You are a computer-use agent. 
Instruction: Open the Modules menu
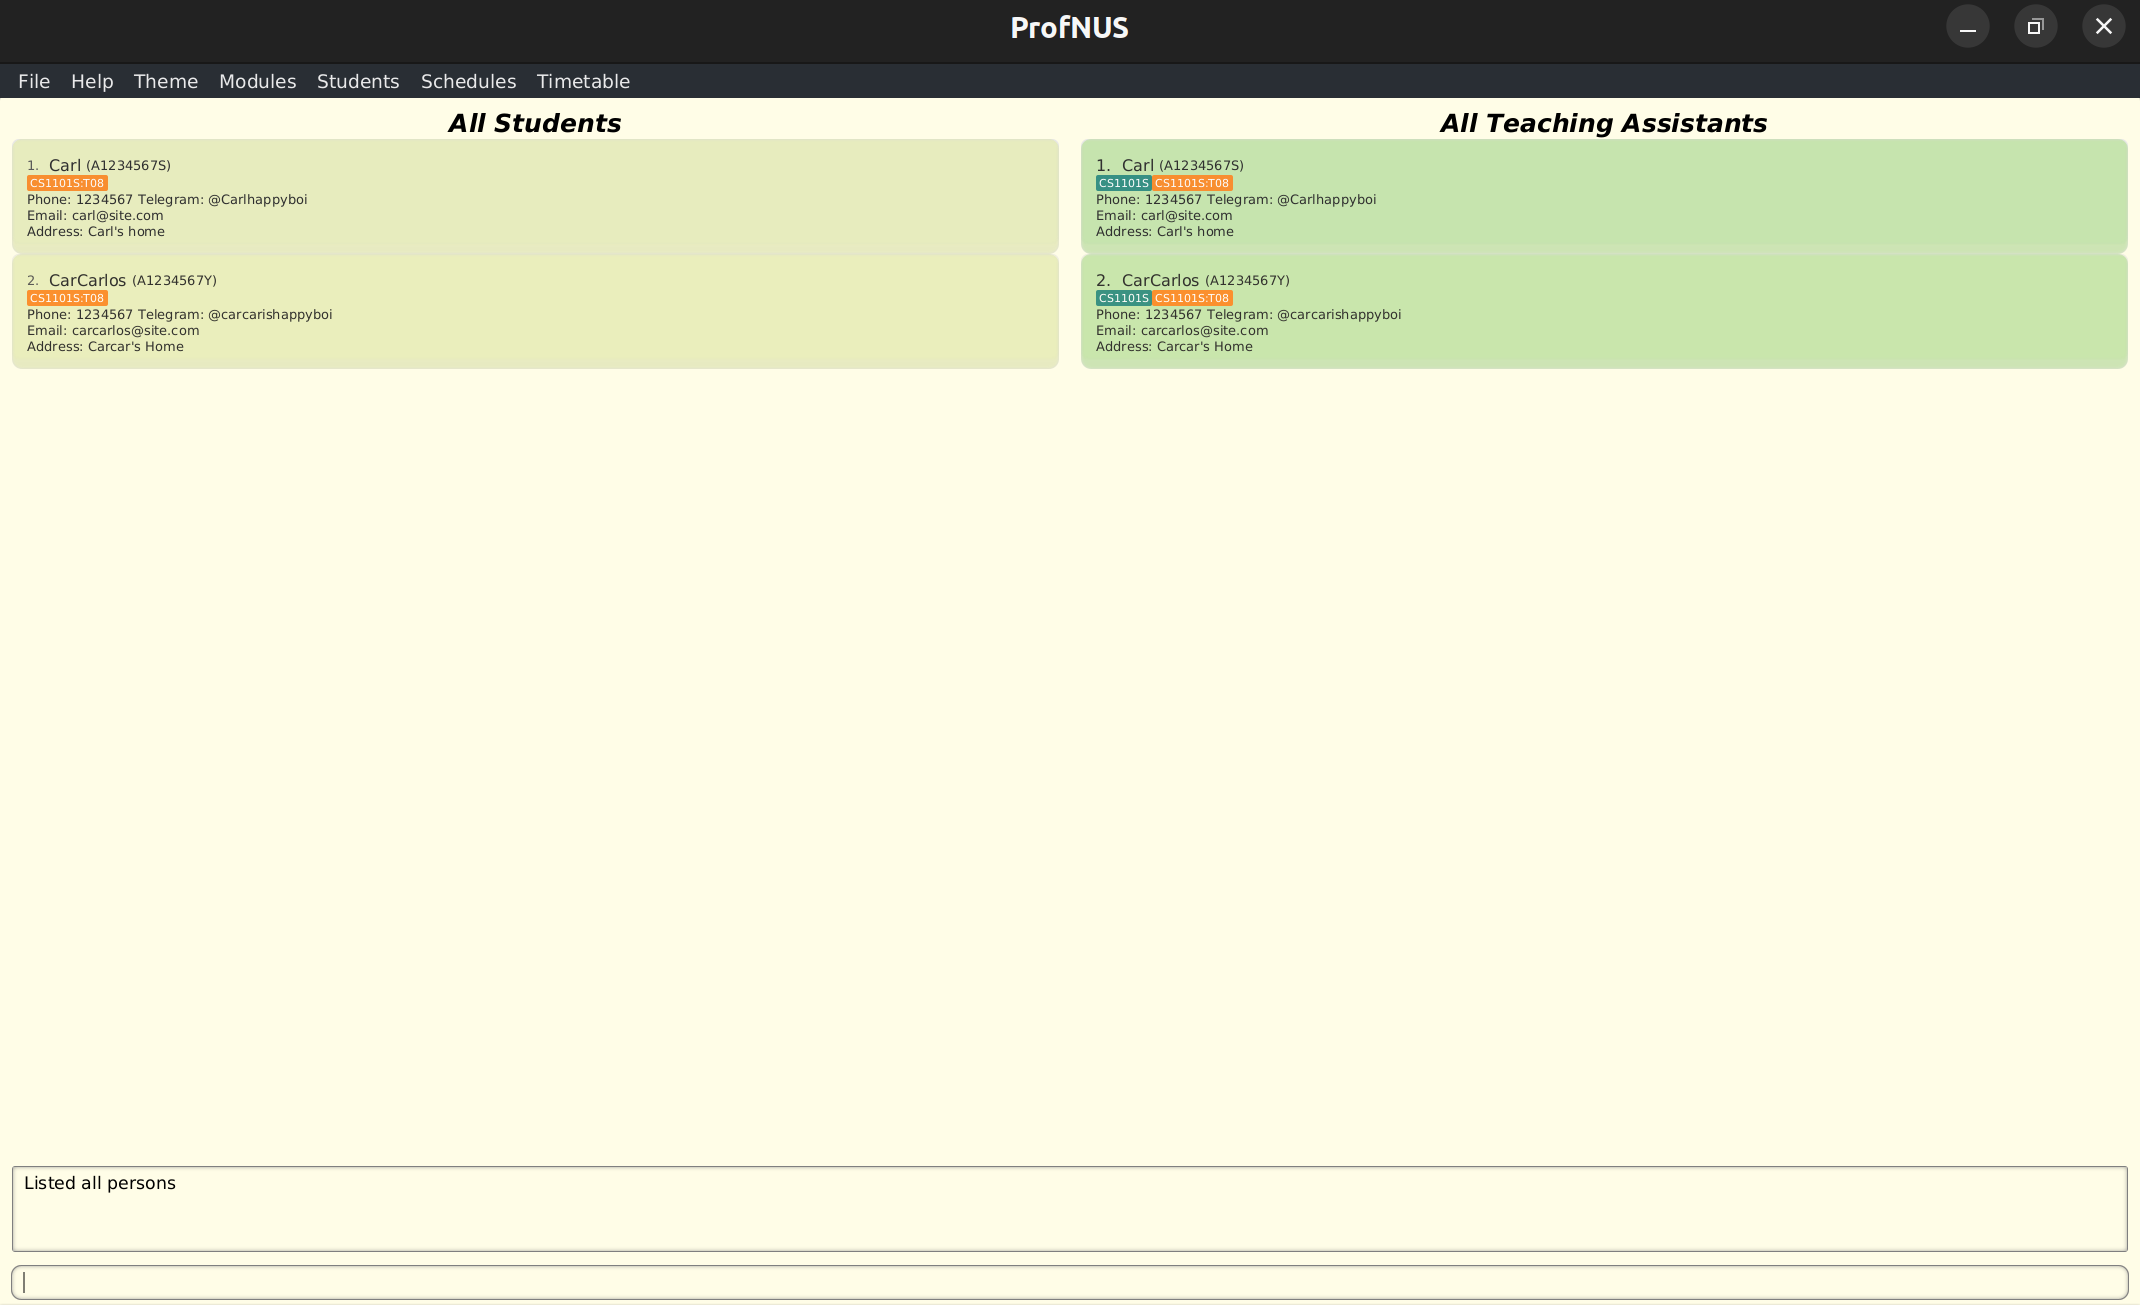[257, 81]
